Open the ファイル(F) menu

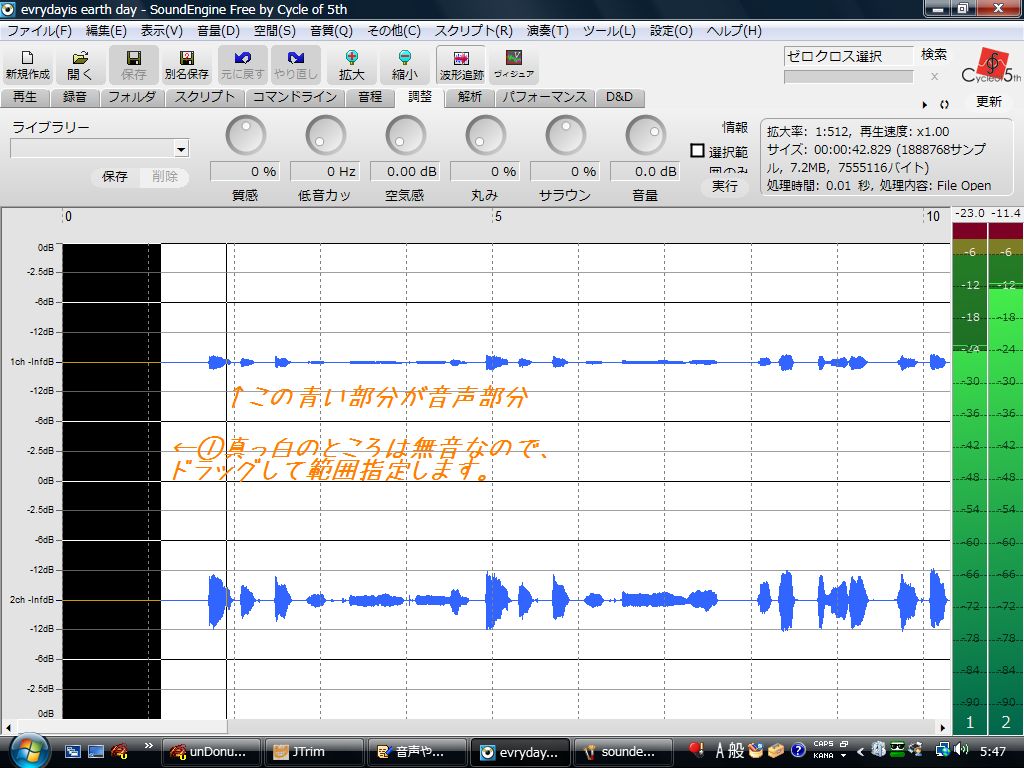point(39,31)
